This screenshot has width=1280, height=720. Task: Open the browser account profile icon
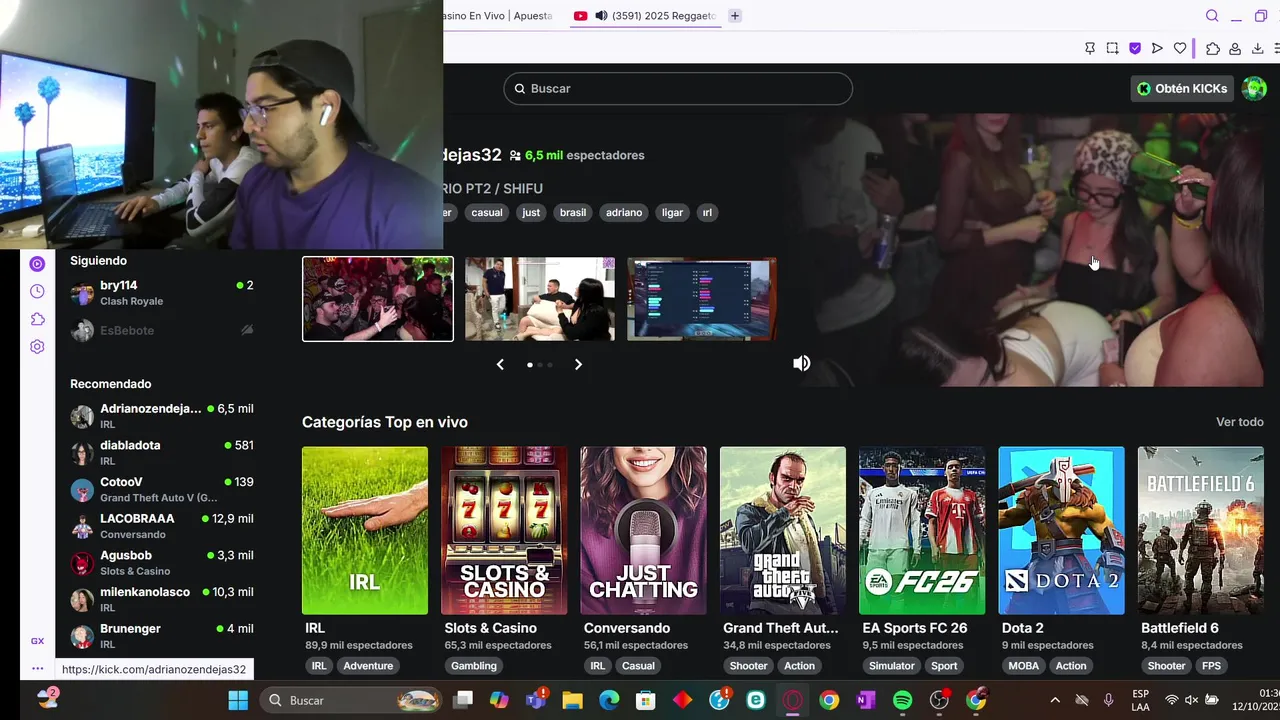click(x=1235, y=48)
